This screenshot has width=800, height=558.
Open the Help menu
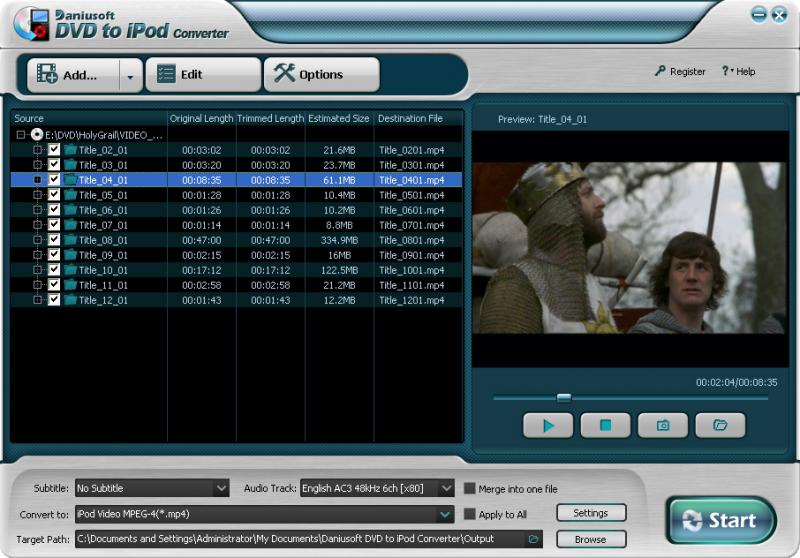tap(738, 72)
